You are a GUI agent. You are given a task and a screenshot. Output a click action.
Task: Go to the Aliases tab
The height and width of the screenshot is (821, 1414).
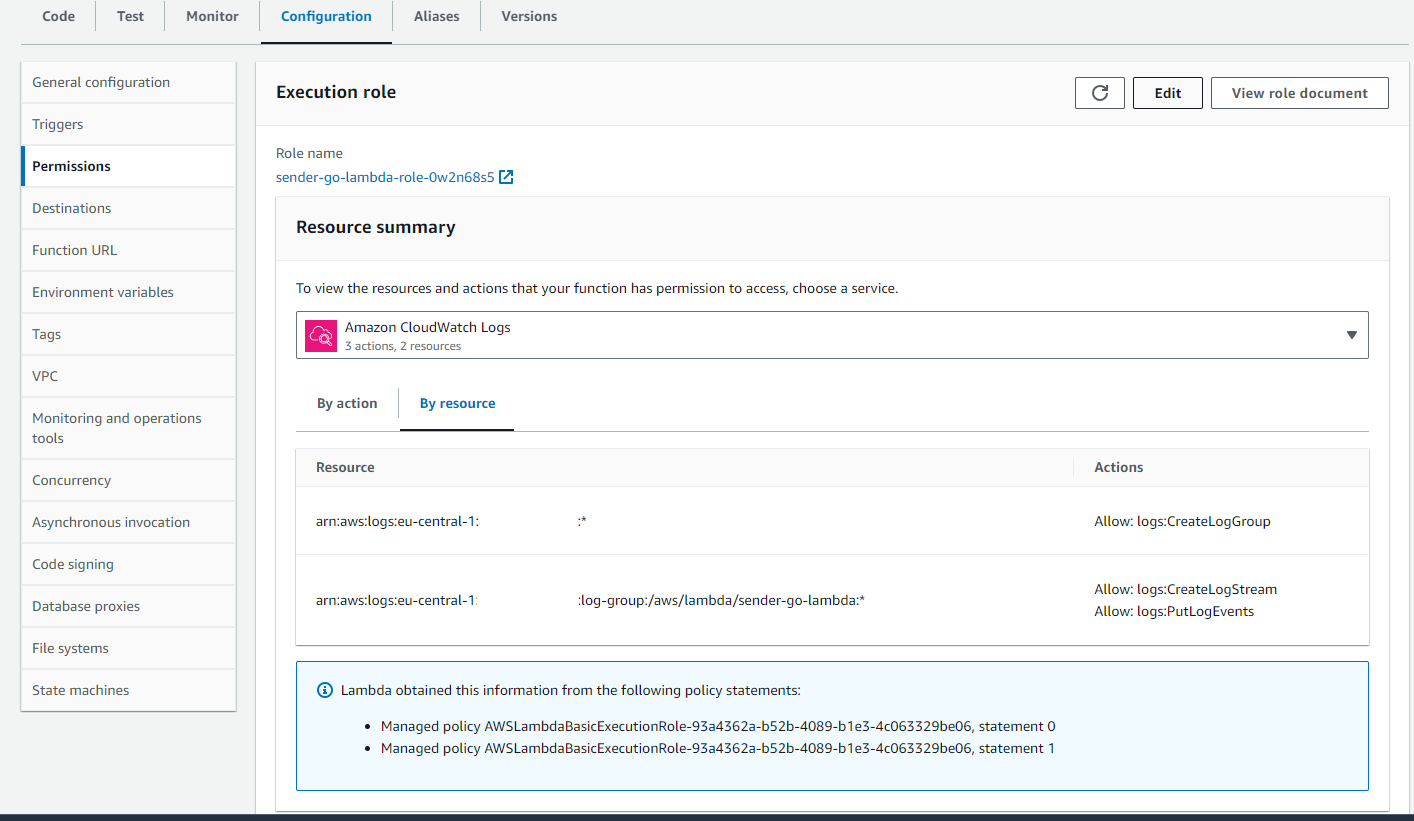tap(436, 16)
